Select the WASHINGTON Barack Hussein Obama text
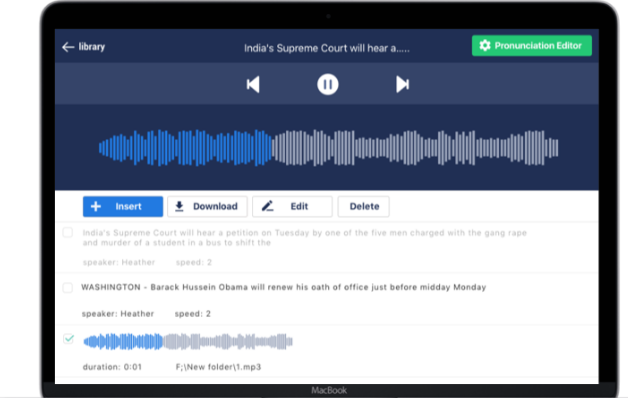The width and height of the screenshot is (628, 398). [x=284, y=287]
